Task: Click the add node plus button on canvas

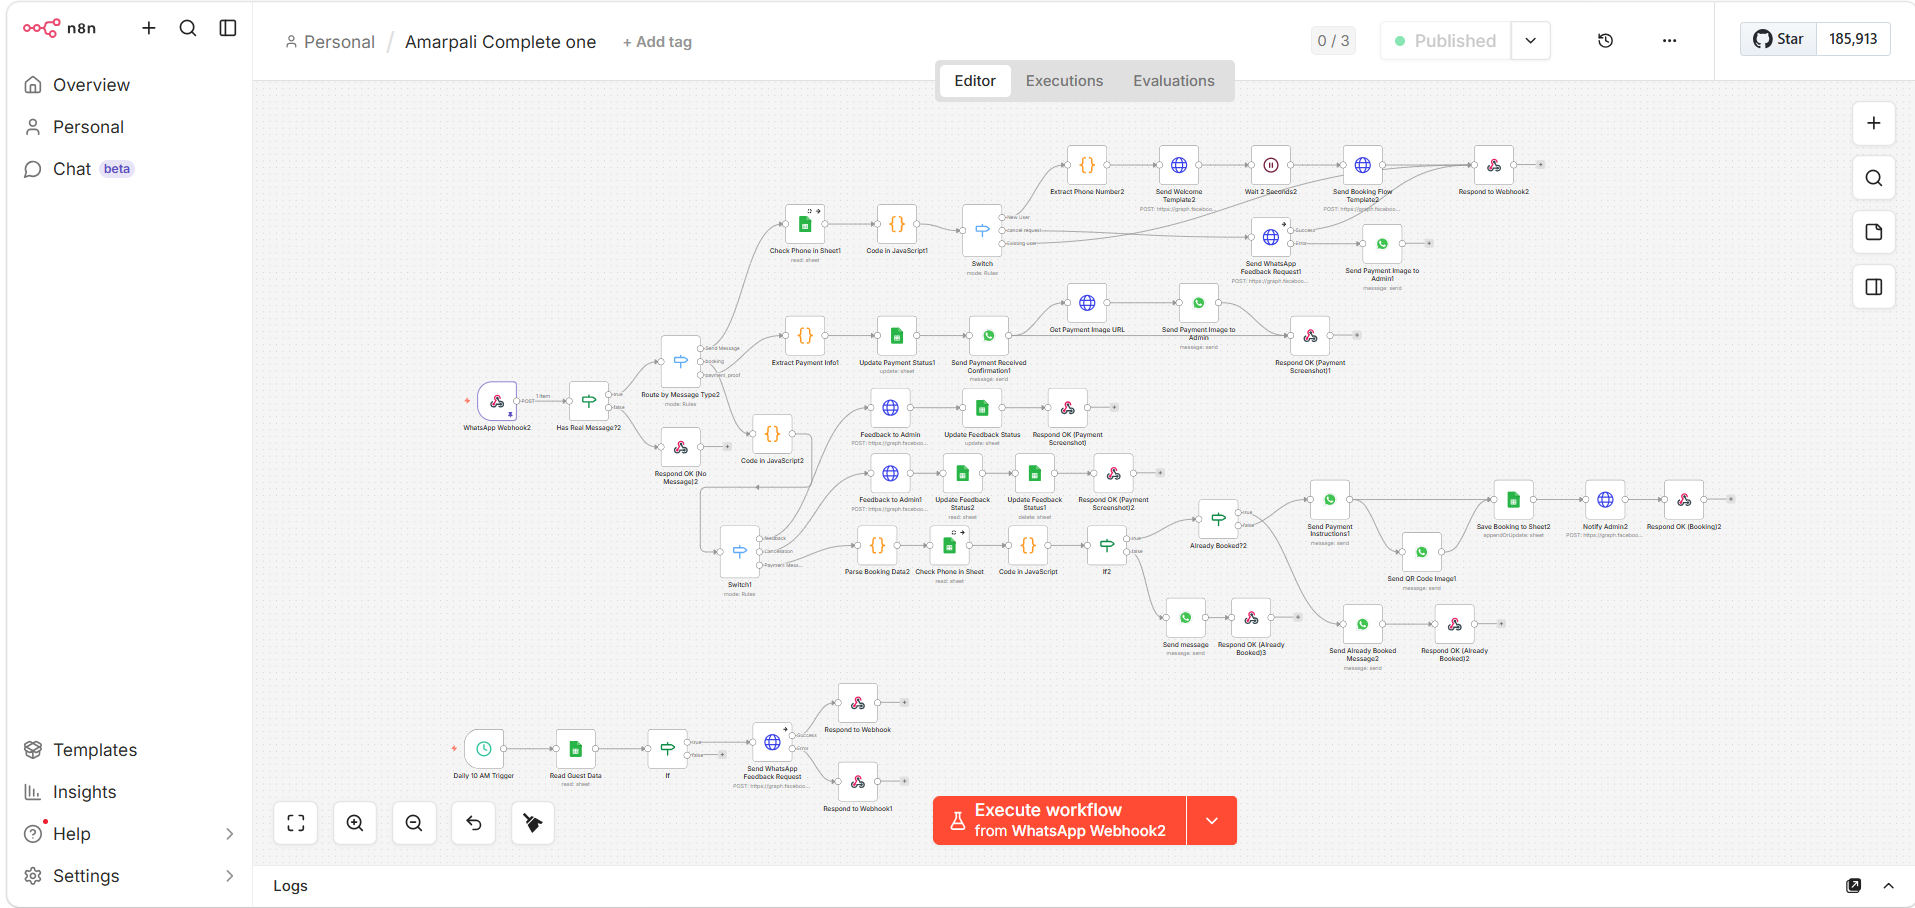Action: pyautogui.click(x=1873, y=123)
